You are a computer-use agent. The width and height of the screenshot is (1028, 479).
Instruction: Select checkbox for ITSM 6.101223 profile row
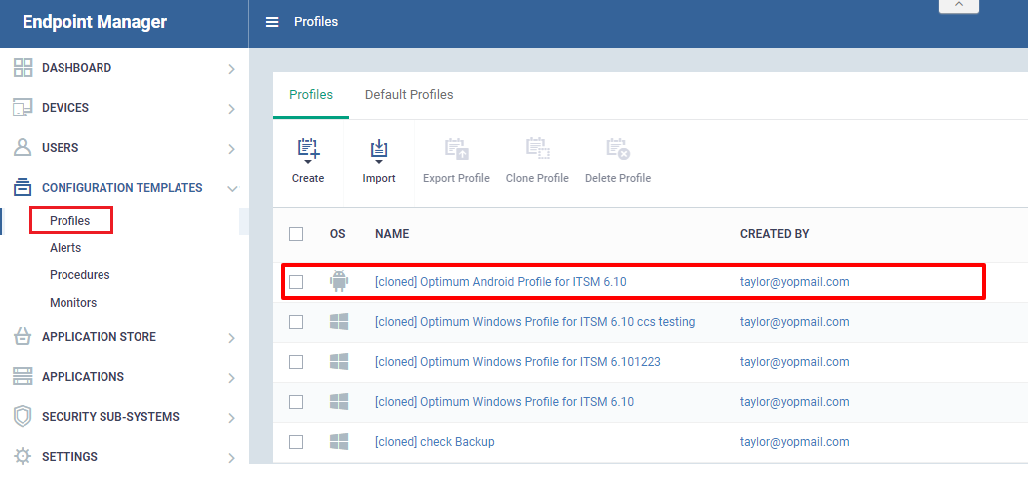(x=296, y=362)
